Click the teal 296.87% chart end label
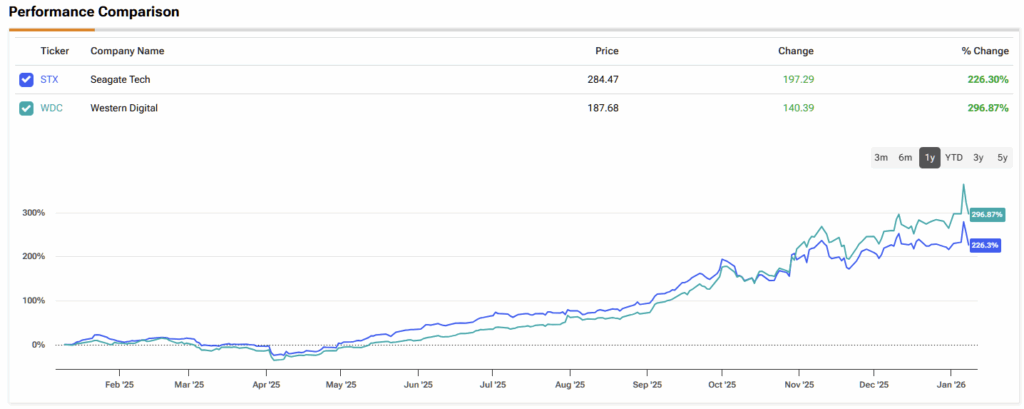Screen dimensions: 1024x409 click(x=987, y=215)
